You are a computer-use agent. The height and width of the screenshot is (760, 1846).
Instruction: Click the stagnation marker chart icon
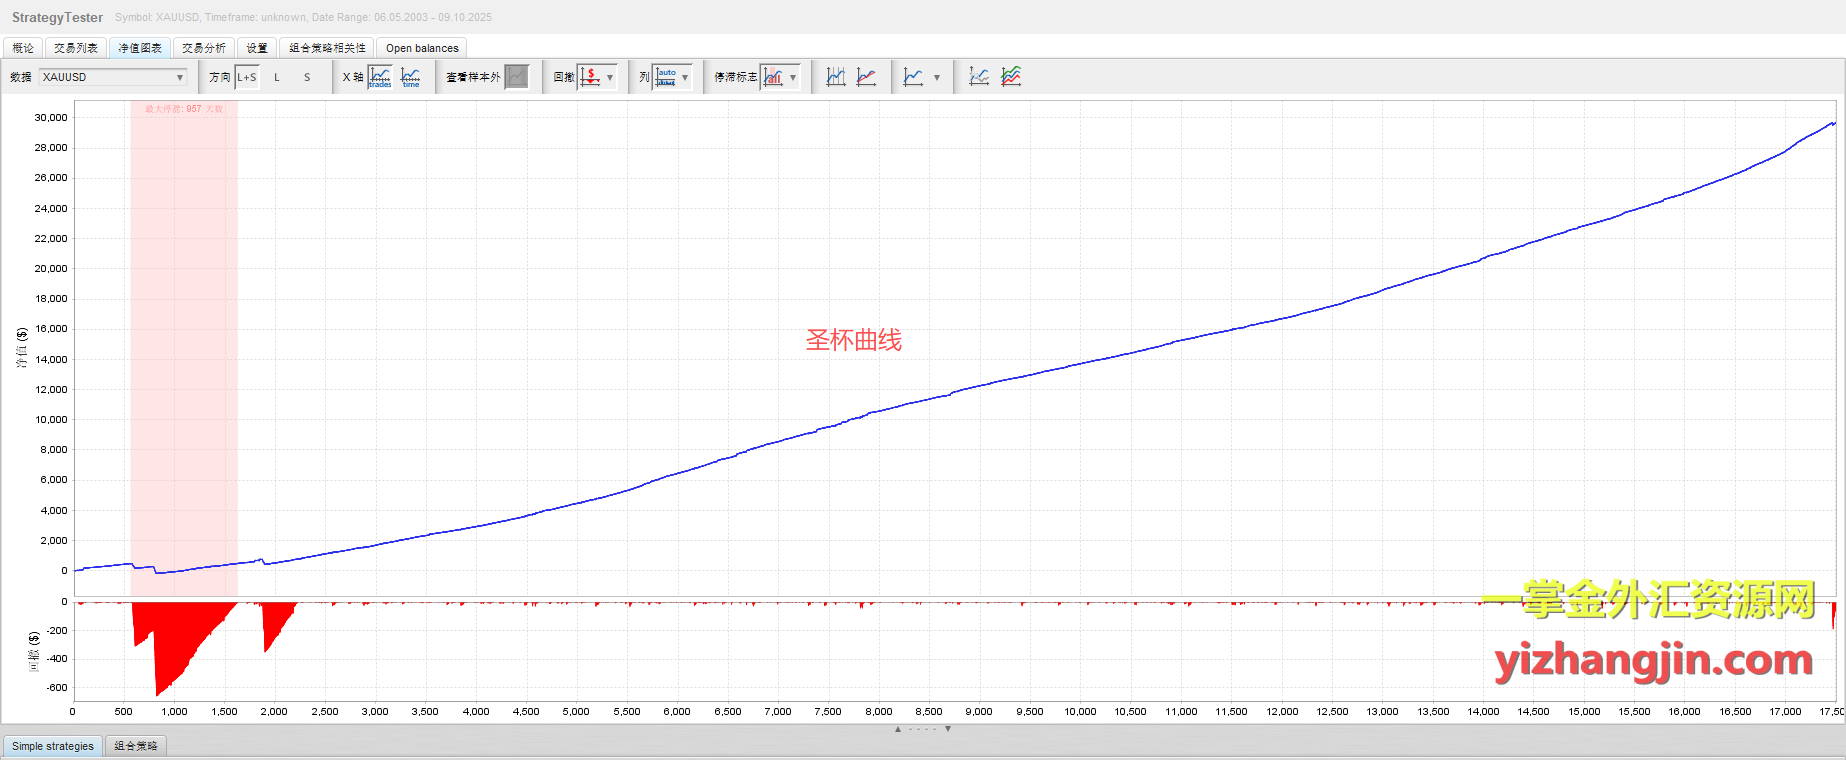[773, 77]
